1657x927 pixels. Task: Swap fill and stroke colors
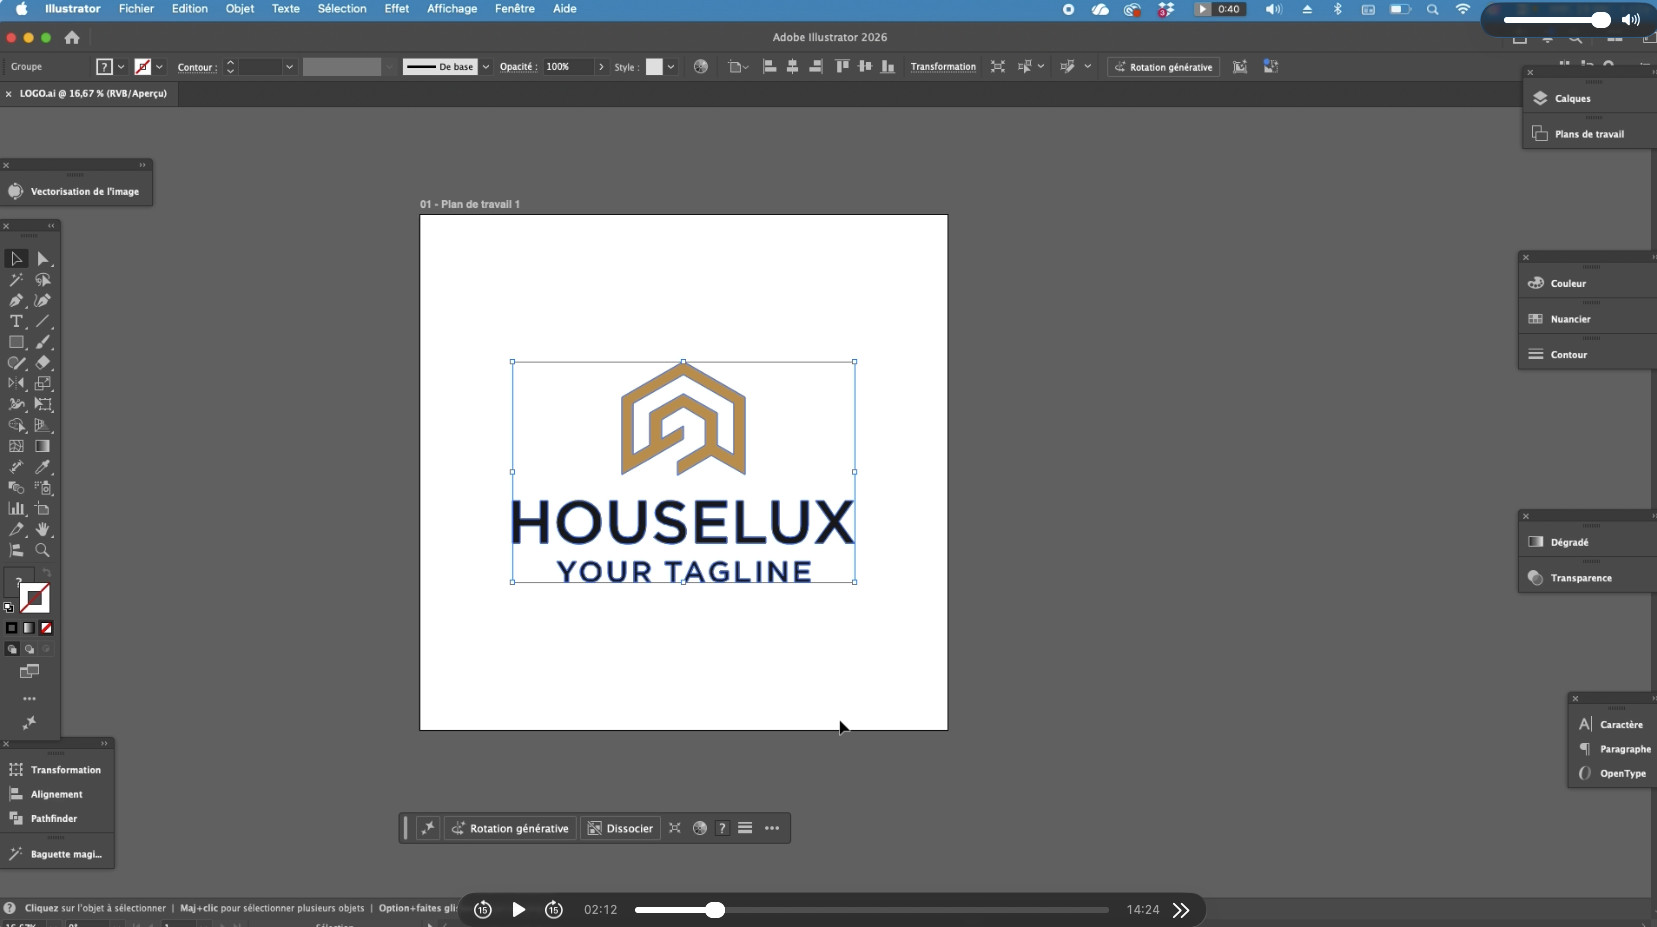click(46, 574)
